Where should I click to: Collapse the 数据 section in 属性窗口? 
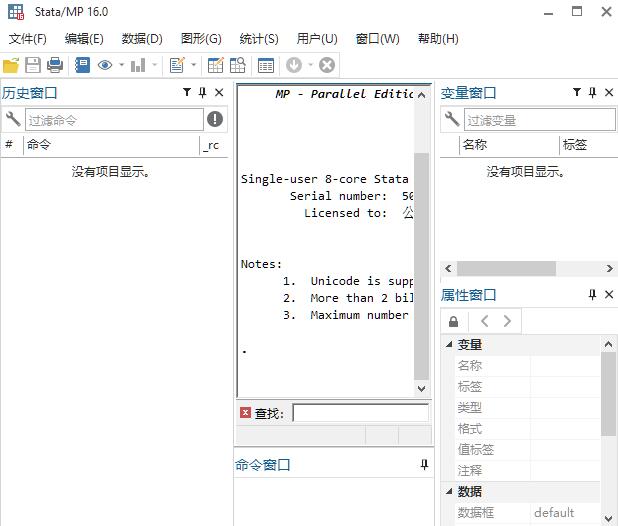(449, 491)
